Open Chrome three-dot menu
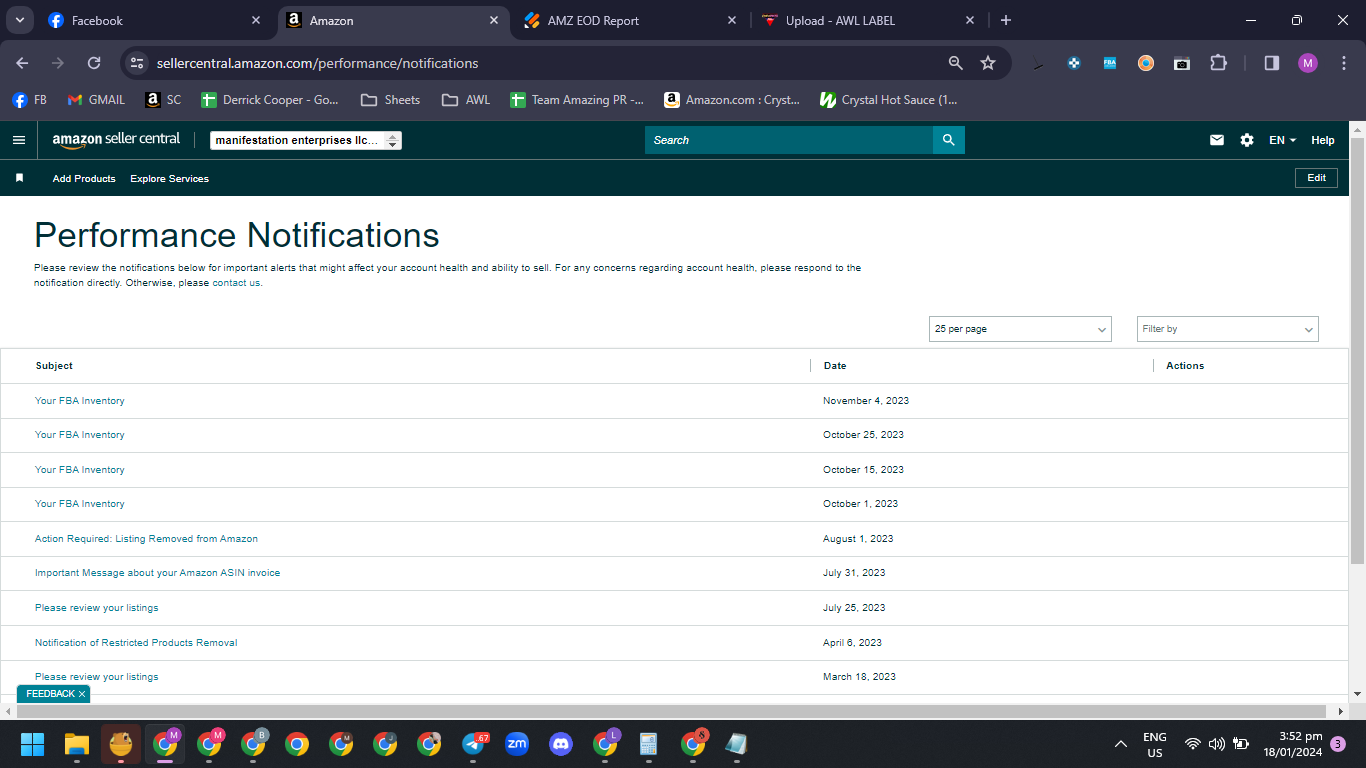This screenshot has height=768, width=1366. 1344,63
